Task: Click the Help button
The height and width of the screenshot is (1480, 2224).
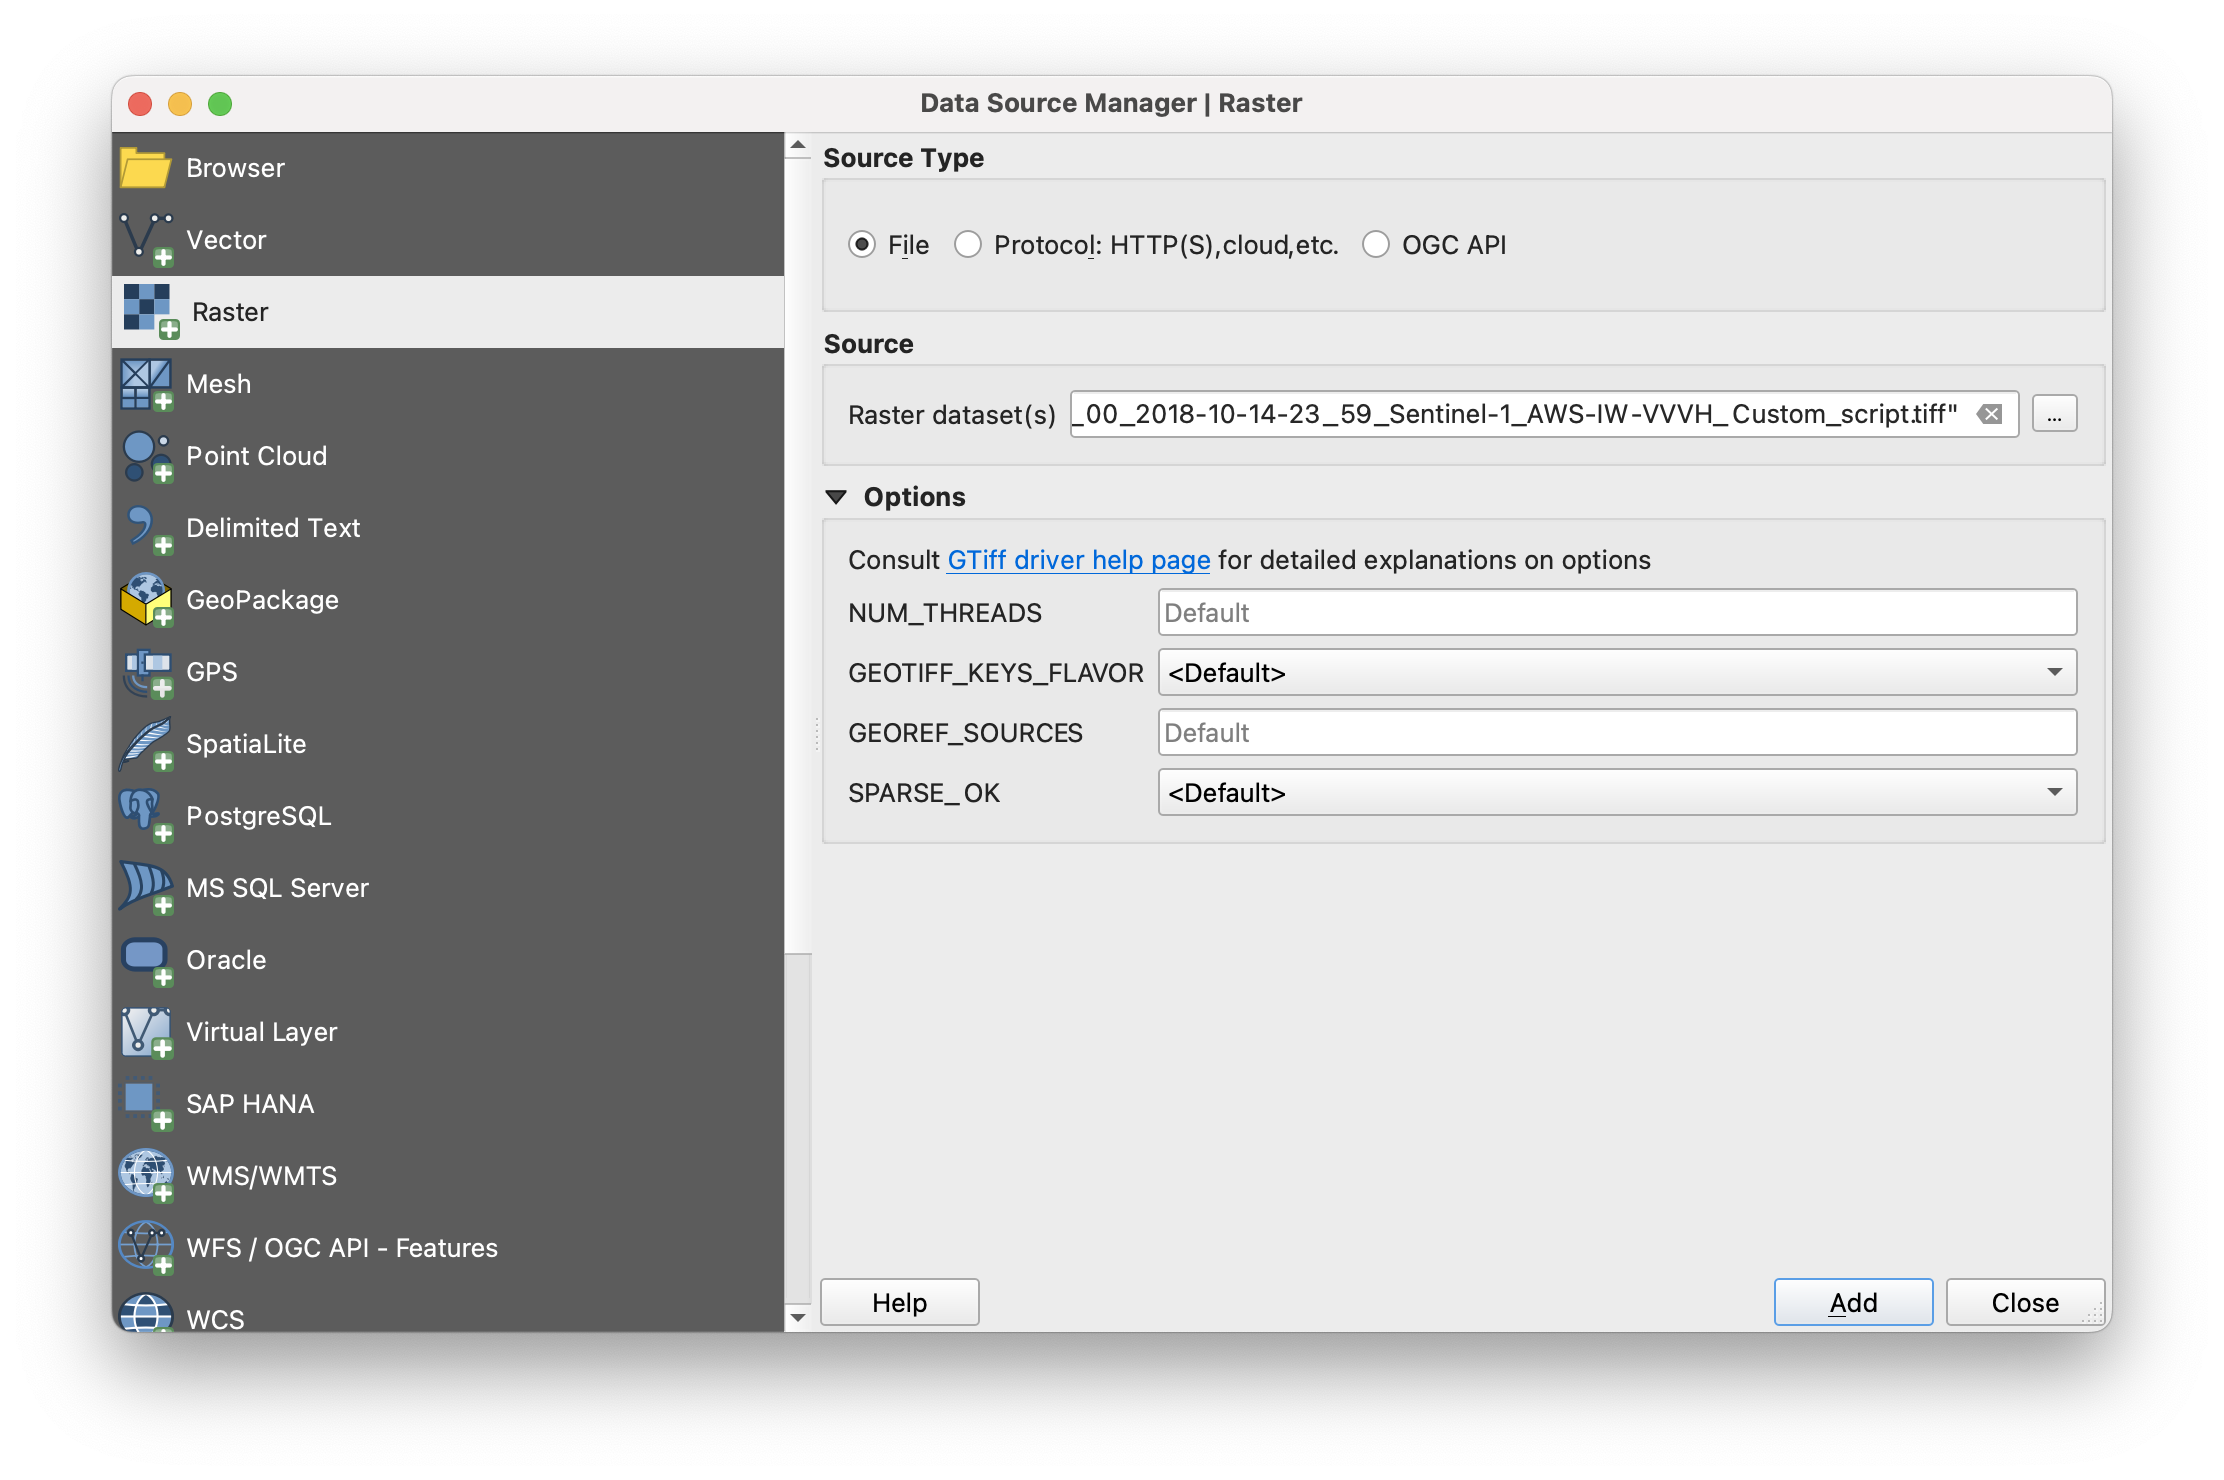Action: click(899, 1302)
